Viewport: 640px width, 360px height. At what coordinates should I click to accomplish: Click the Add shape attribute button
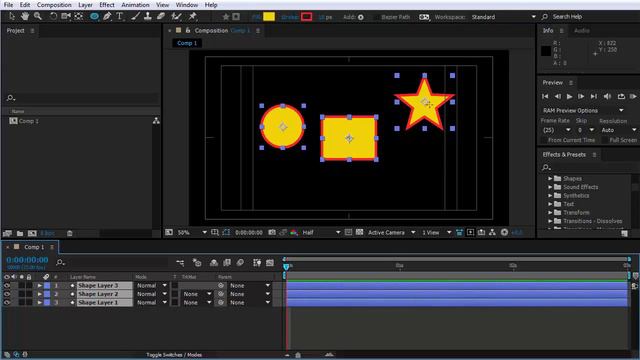361,17
